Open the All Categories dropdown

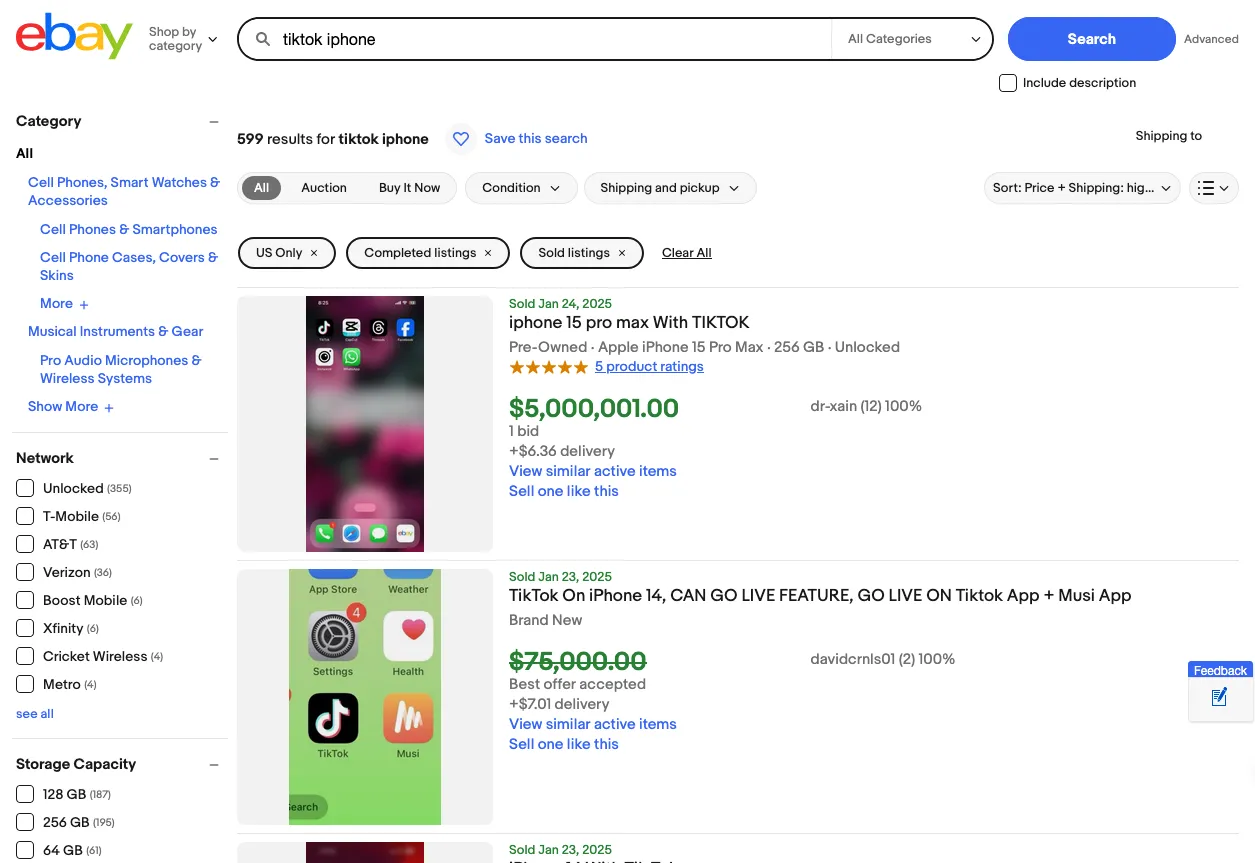point(912,39)
